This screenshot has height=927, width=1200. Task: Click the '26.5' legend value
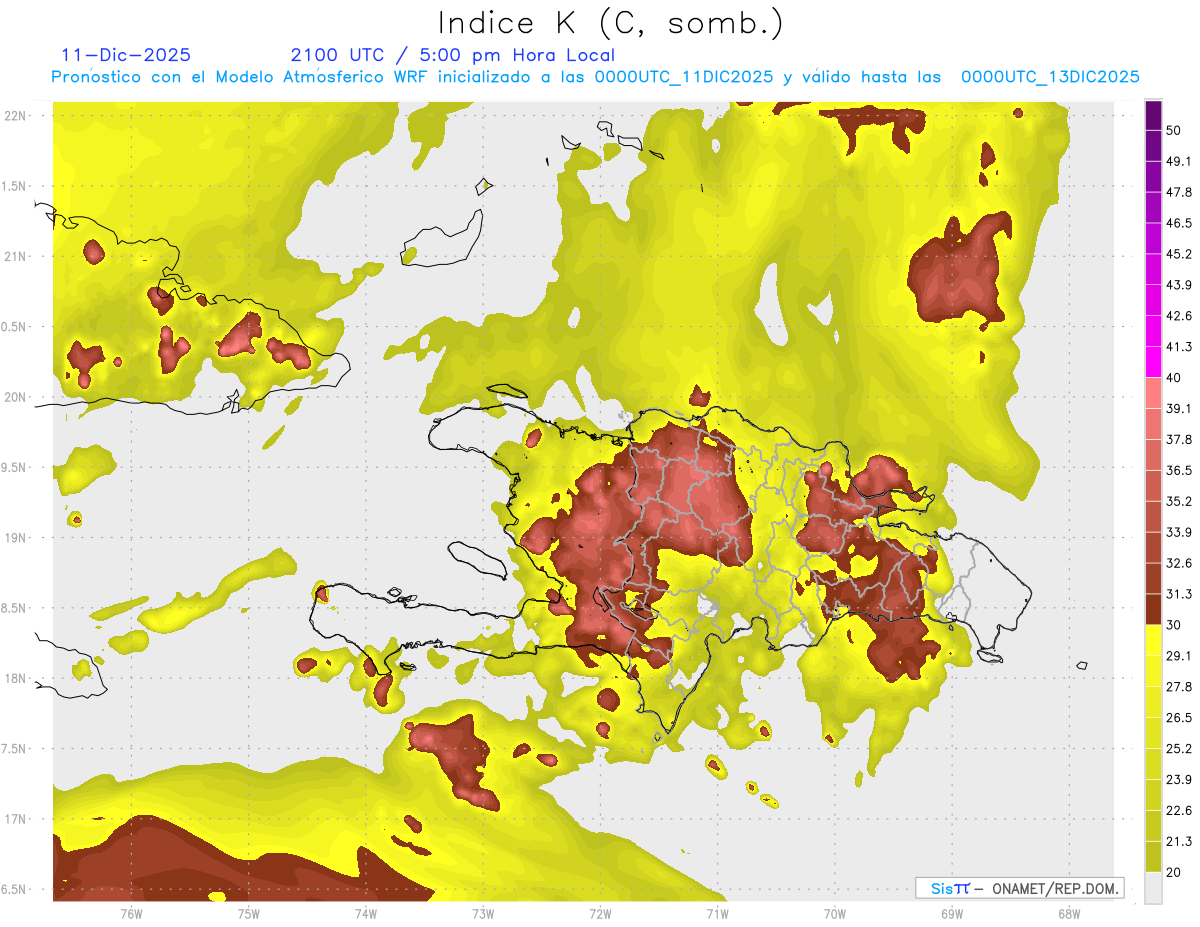(x=1179, y=718)
